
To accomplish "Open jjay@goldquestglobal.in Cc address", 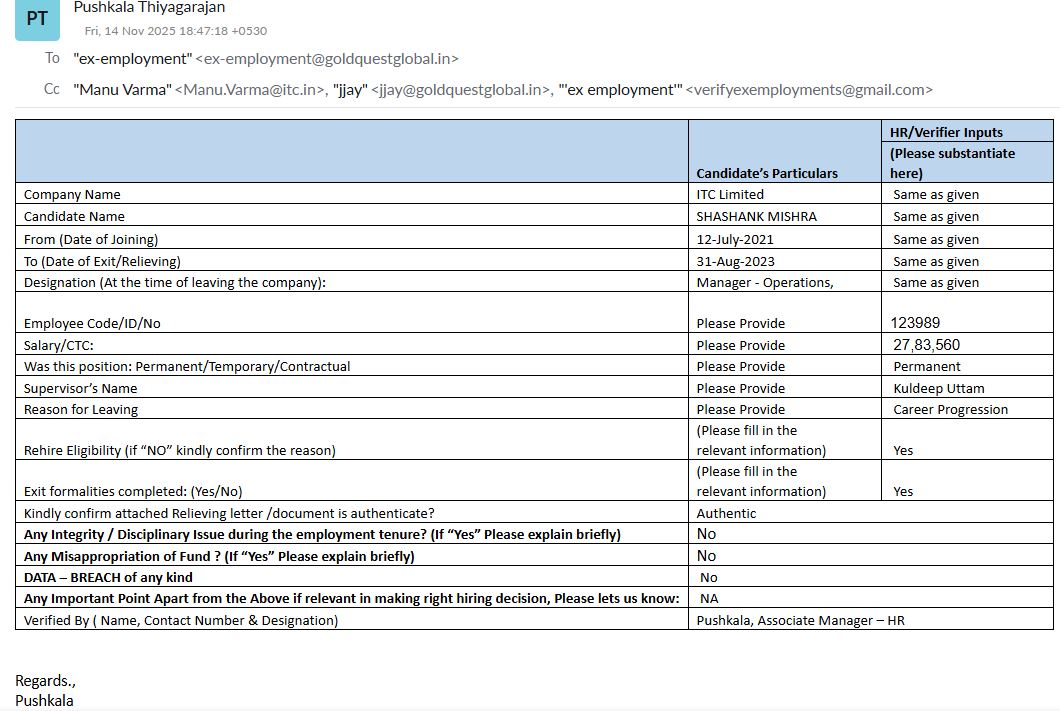I will pos(460,90).
